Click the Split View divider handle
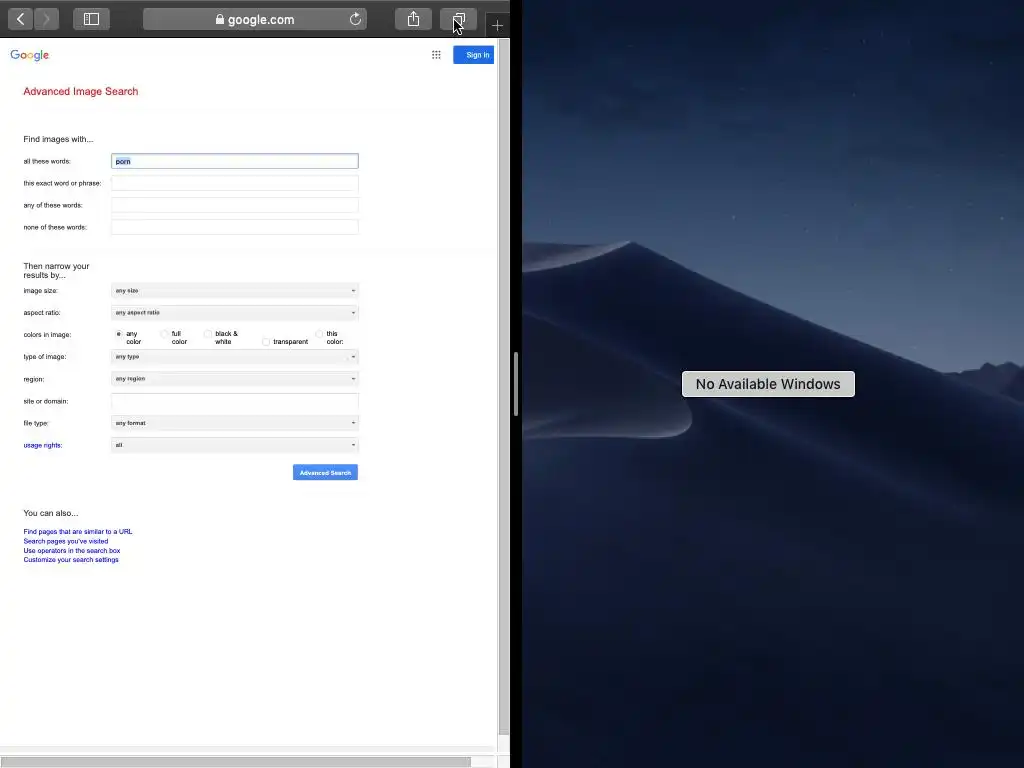Viewport: 1024px width, 768px height. [x=516, y=384]
